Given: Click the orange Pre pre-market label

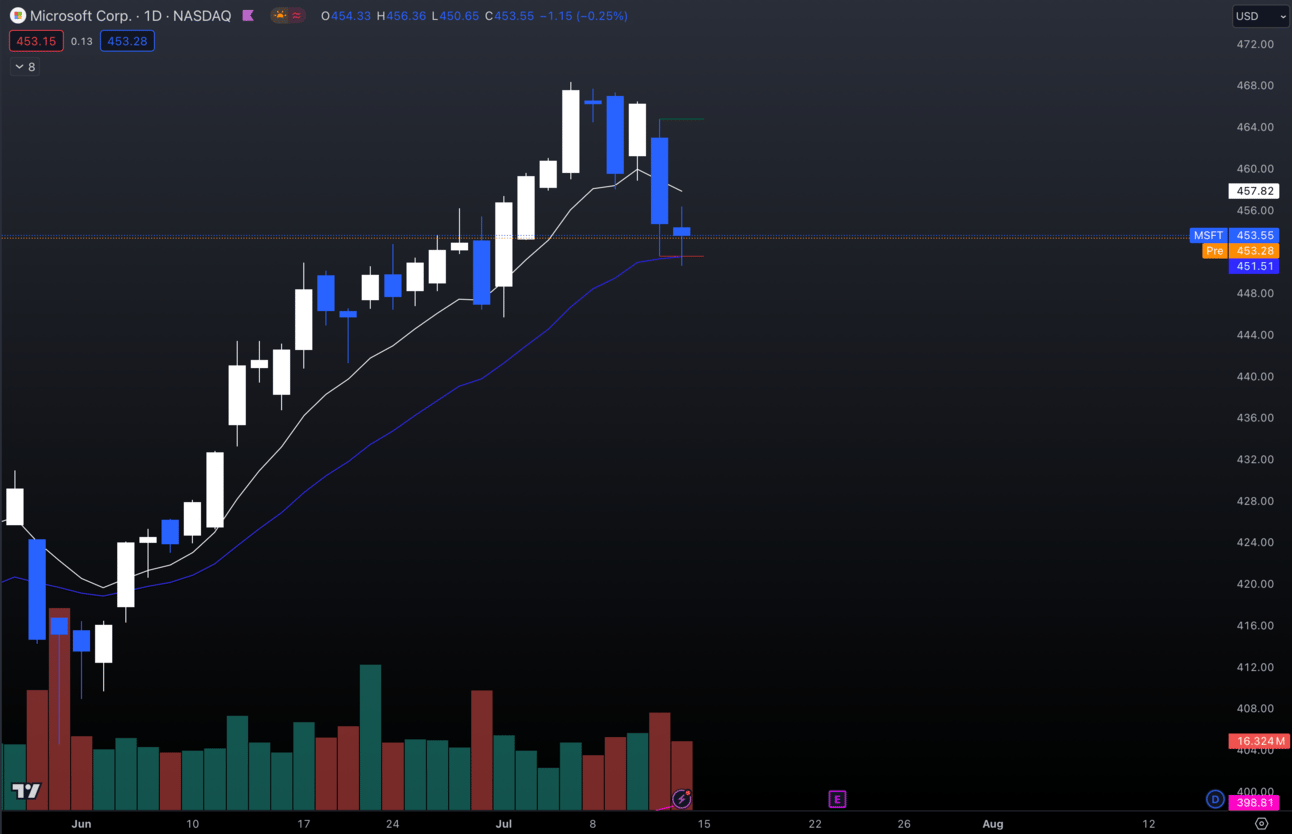Looking at the screenshot, I should click(1214, 250).
